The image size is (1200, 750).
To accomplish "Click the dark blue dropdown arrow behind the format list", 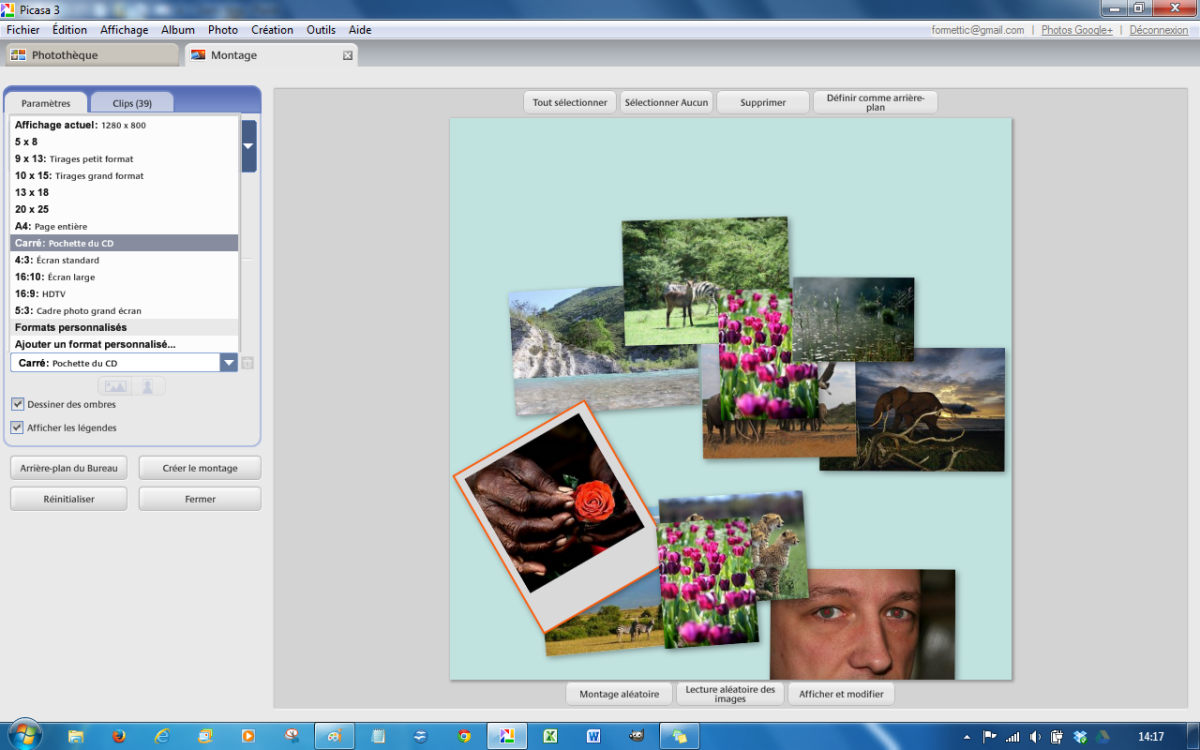I will (249, 146).
